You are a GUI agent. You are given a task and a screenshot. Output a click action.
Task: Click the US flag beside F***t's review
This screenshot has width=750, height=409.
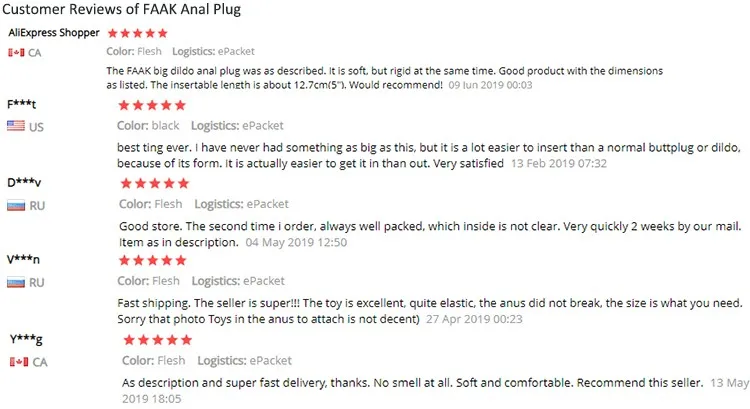(15, 126)
